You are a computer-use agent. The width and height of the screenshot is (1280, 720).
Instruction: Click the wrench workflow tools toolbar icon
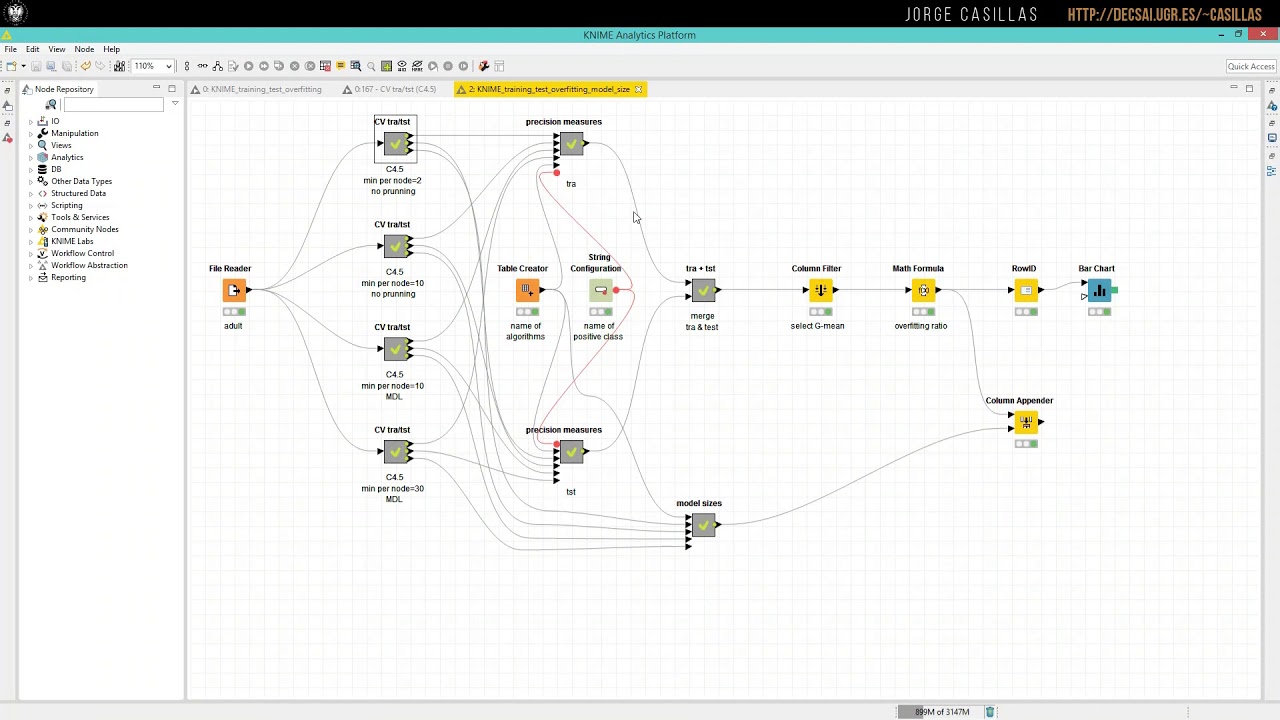tap(484, 66)
